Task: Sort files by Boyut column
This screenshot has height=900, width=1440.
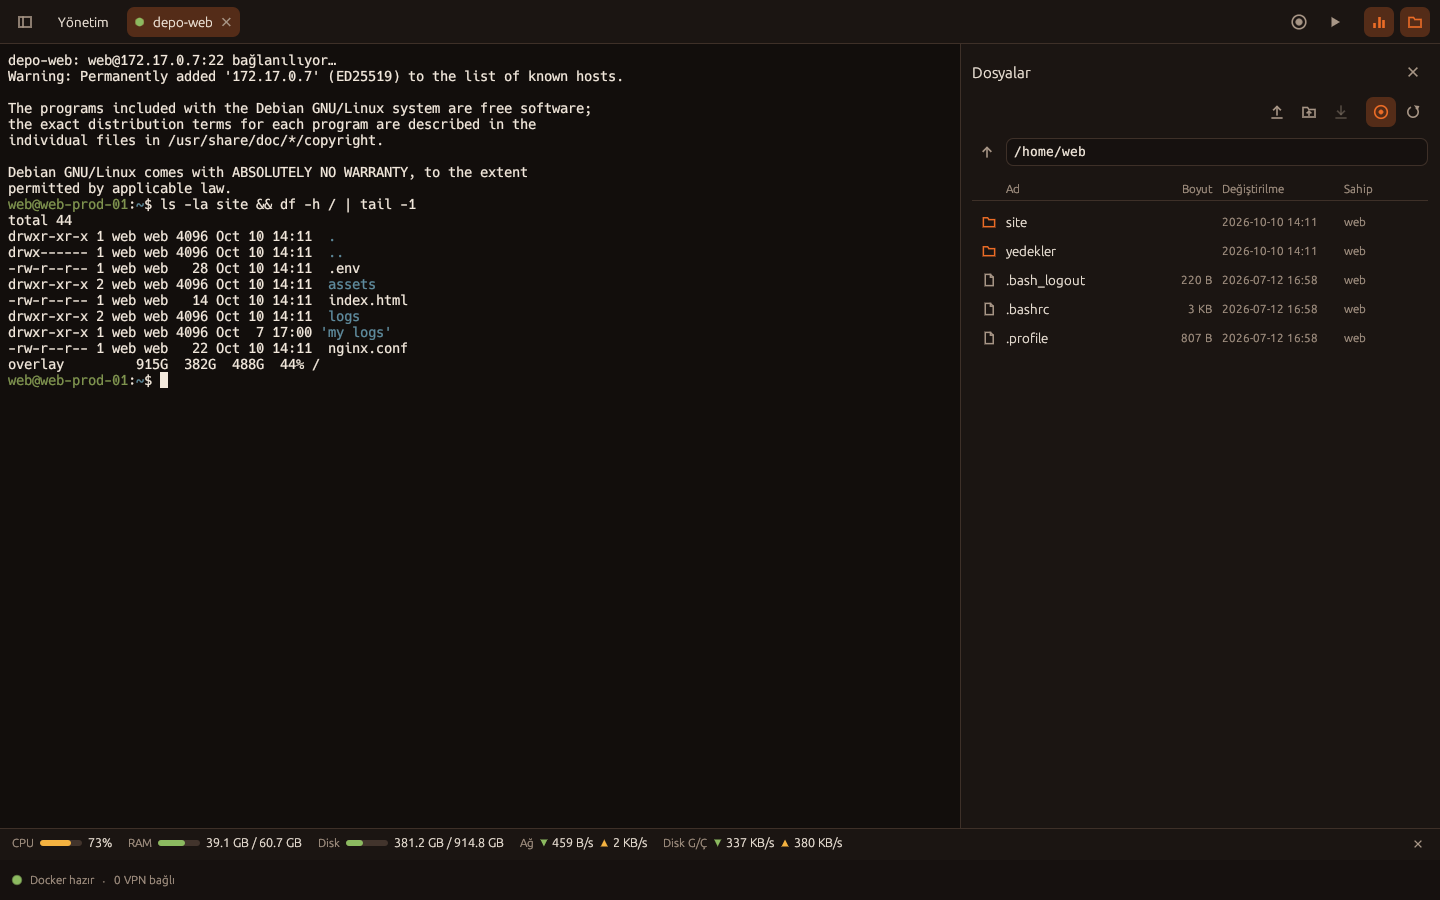Action: coord(1196,189)
